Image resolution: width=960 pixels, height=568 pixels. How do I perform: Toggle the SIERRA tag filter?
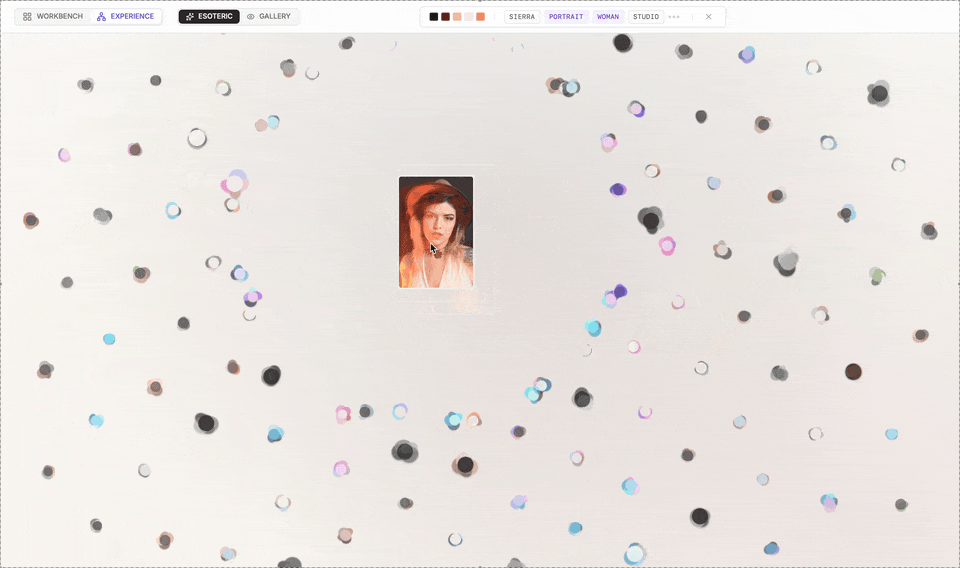pos(522,17)
